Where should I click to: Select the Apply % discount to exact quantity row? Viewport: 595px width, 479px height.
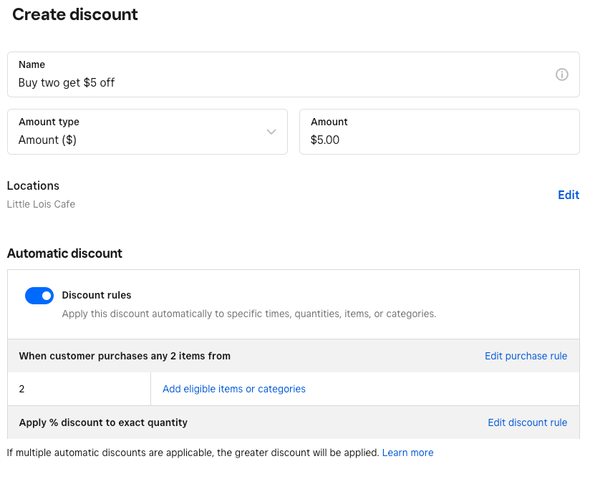tap(293, 422)
